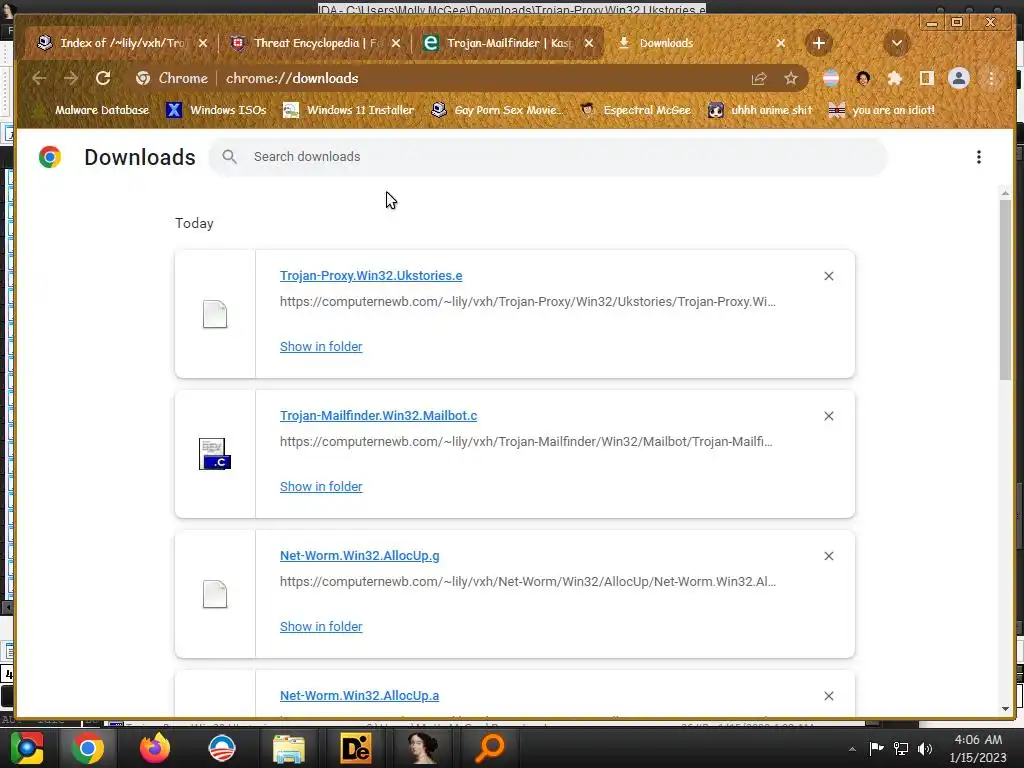Open the Malware Database bookmark
This screenshot has height=768, width=1024.
(x=91, y=110)
